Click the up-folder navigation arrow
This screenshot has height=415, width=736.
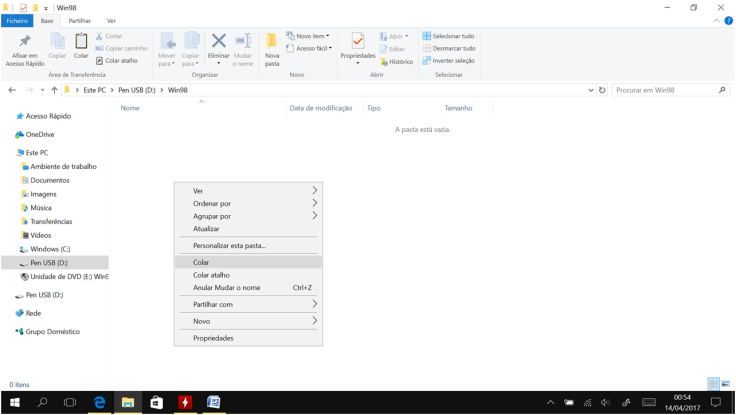(x=54, y=90)
